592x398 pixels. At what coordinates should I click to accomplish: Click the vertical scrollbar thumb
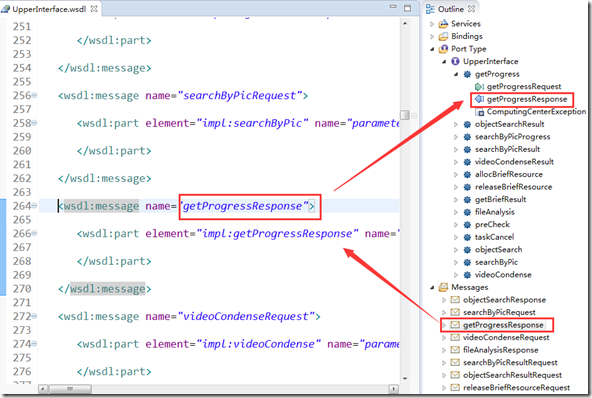click(x=405, y=115)
